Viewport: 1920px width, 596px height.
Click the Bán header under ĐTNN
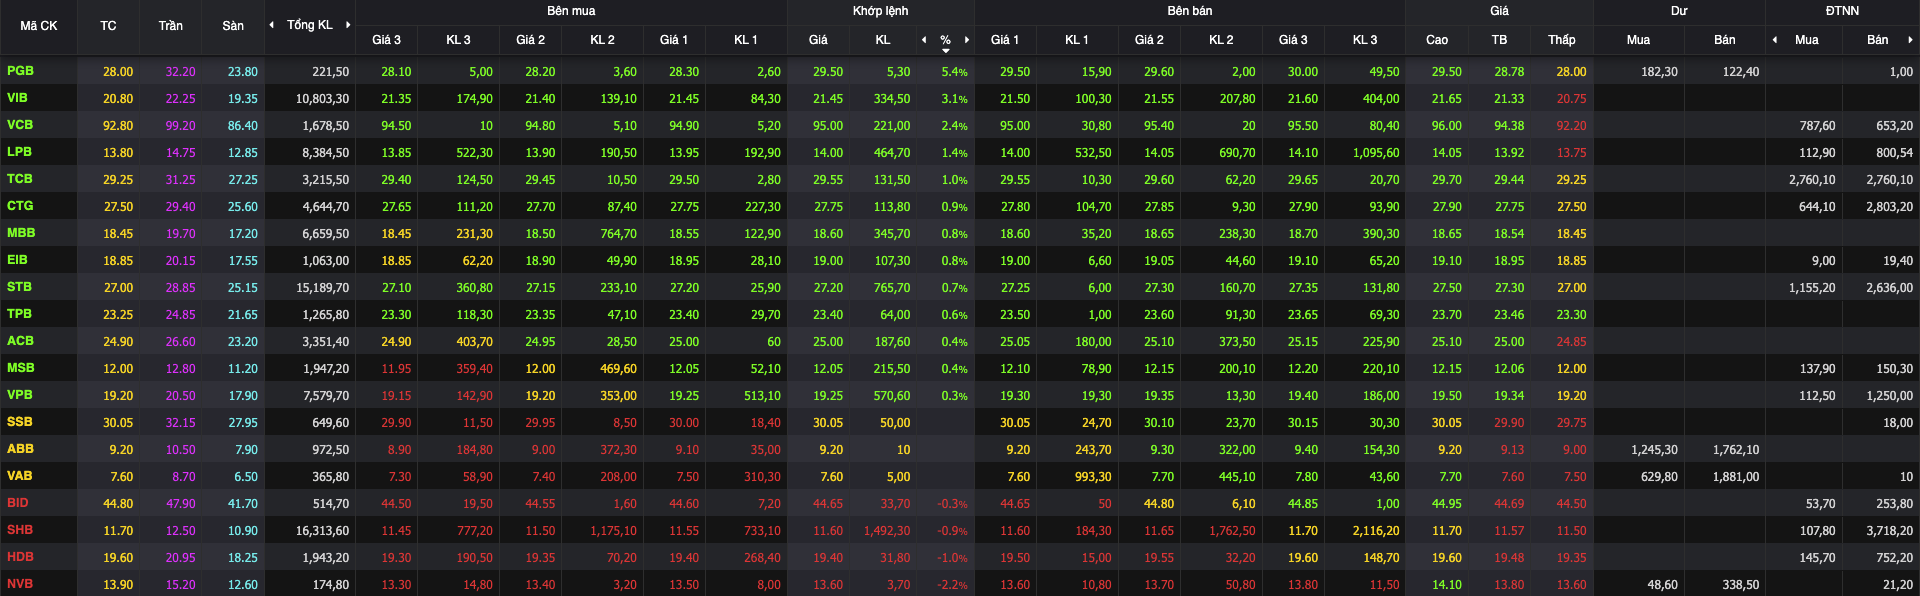pos(1878,40)
